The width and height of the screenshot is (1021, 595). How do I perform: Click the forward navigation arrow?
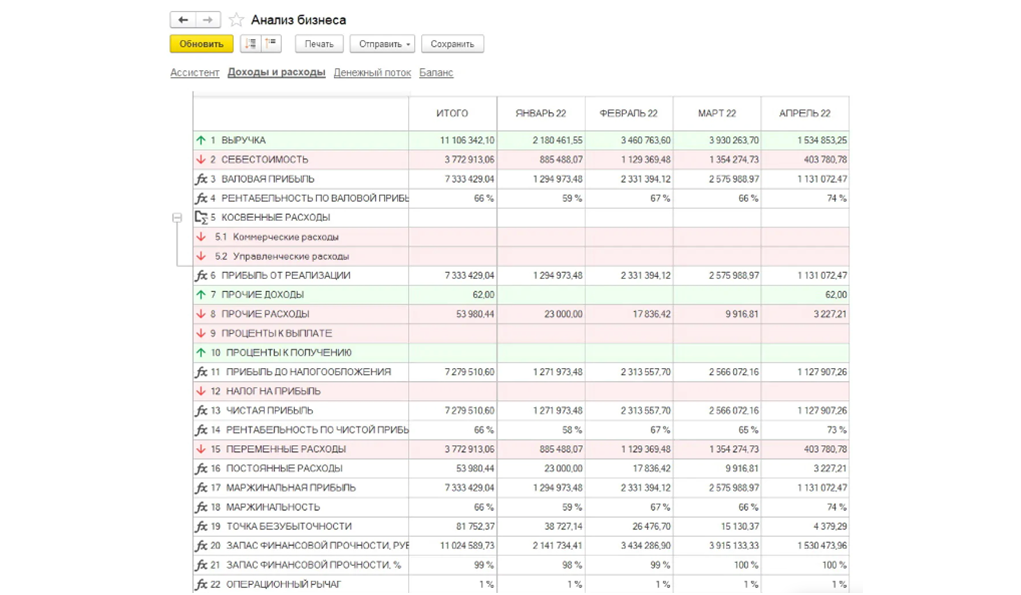click(208, 20)
